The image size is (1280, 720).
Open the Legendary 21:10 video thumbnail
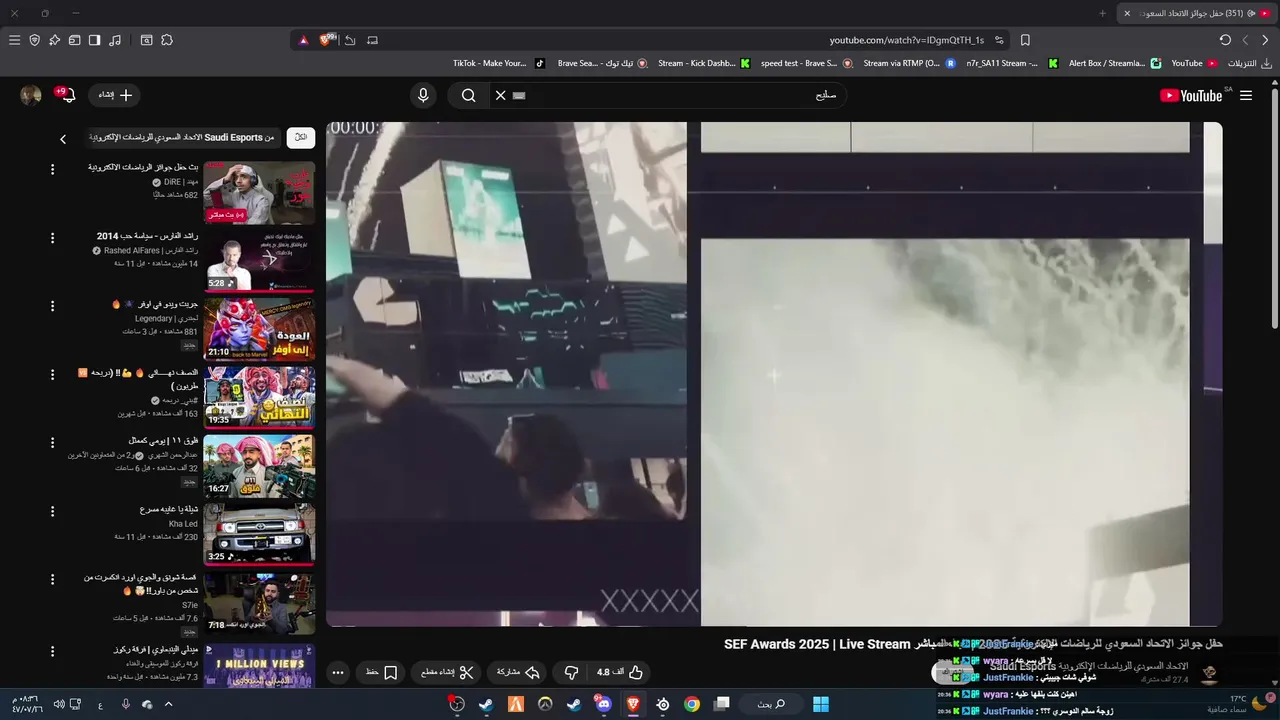(259, 329)
